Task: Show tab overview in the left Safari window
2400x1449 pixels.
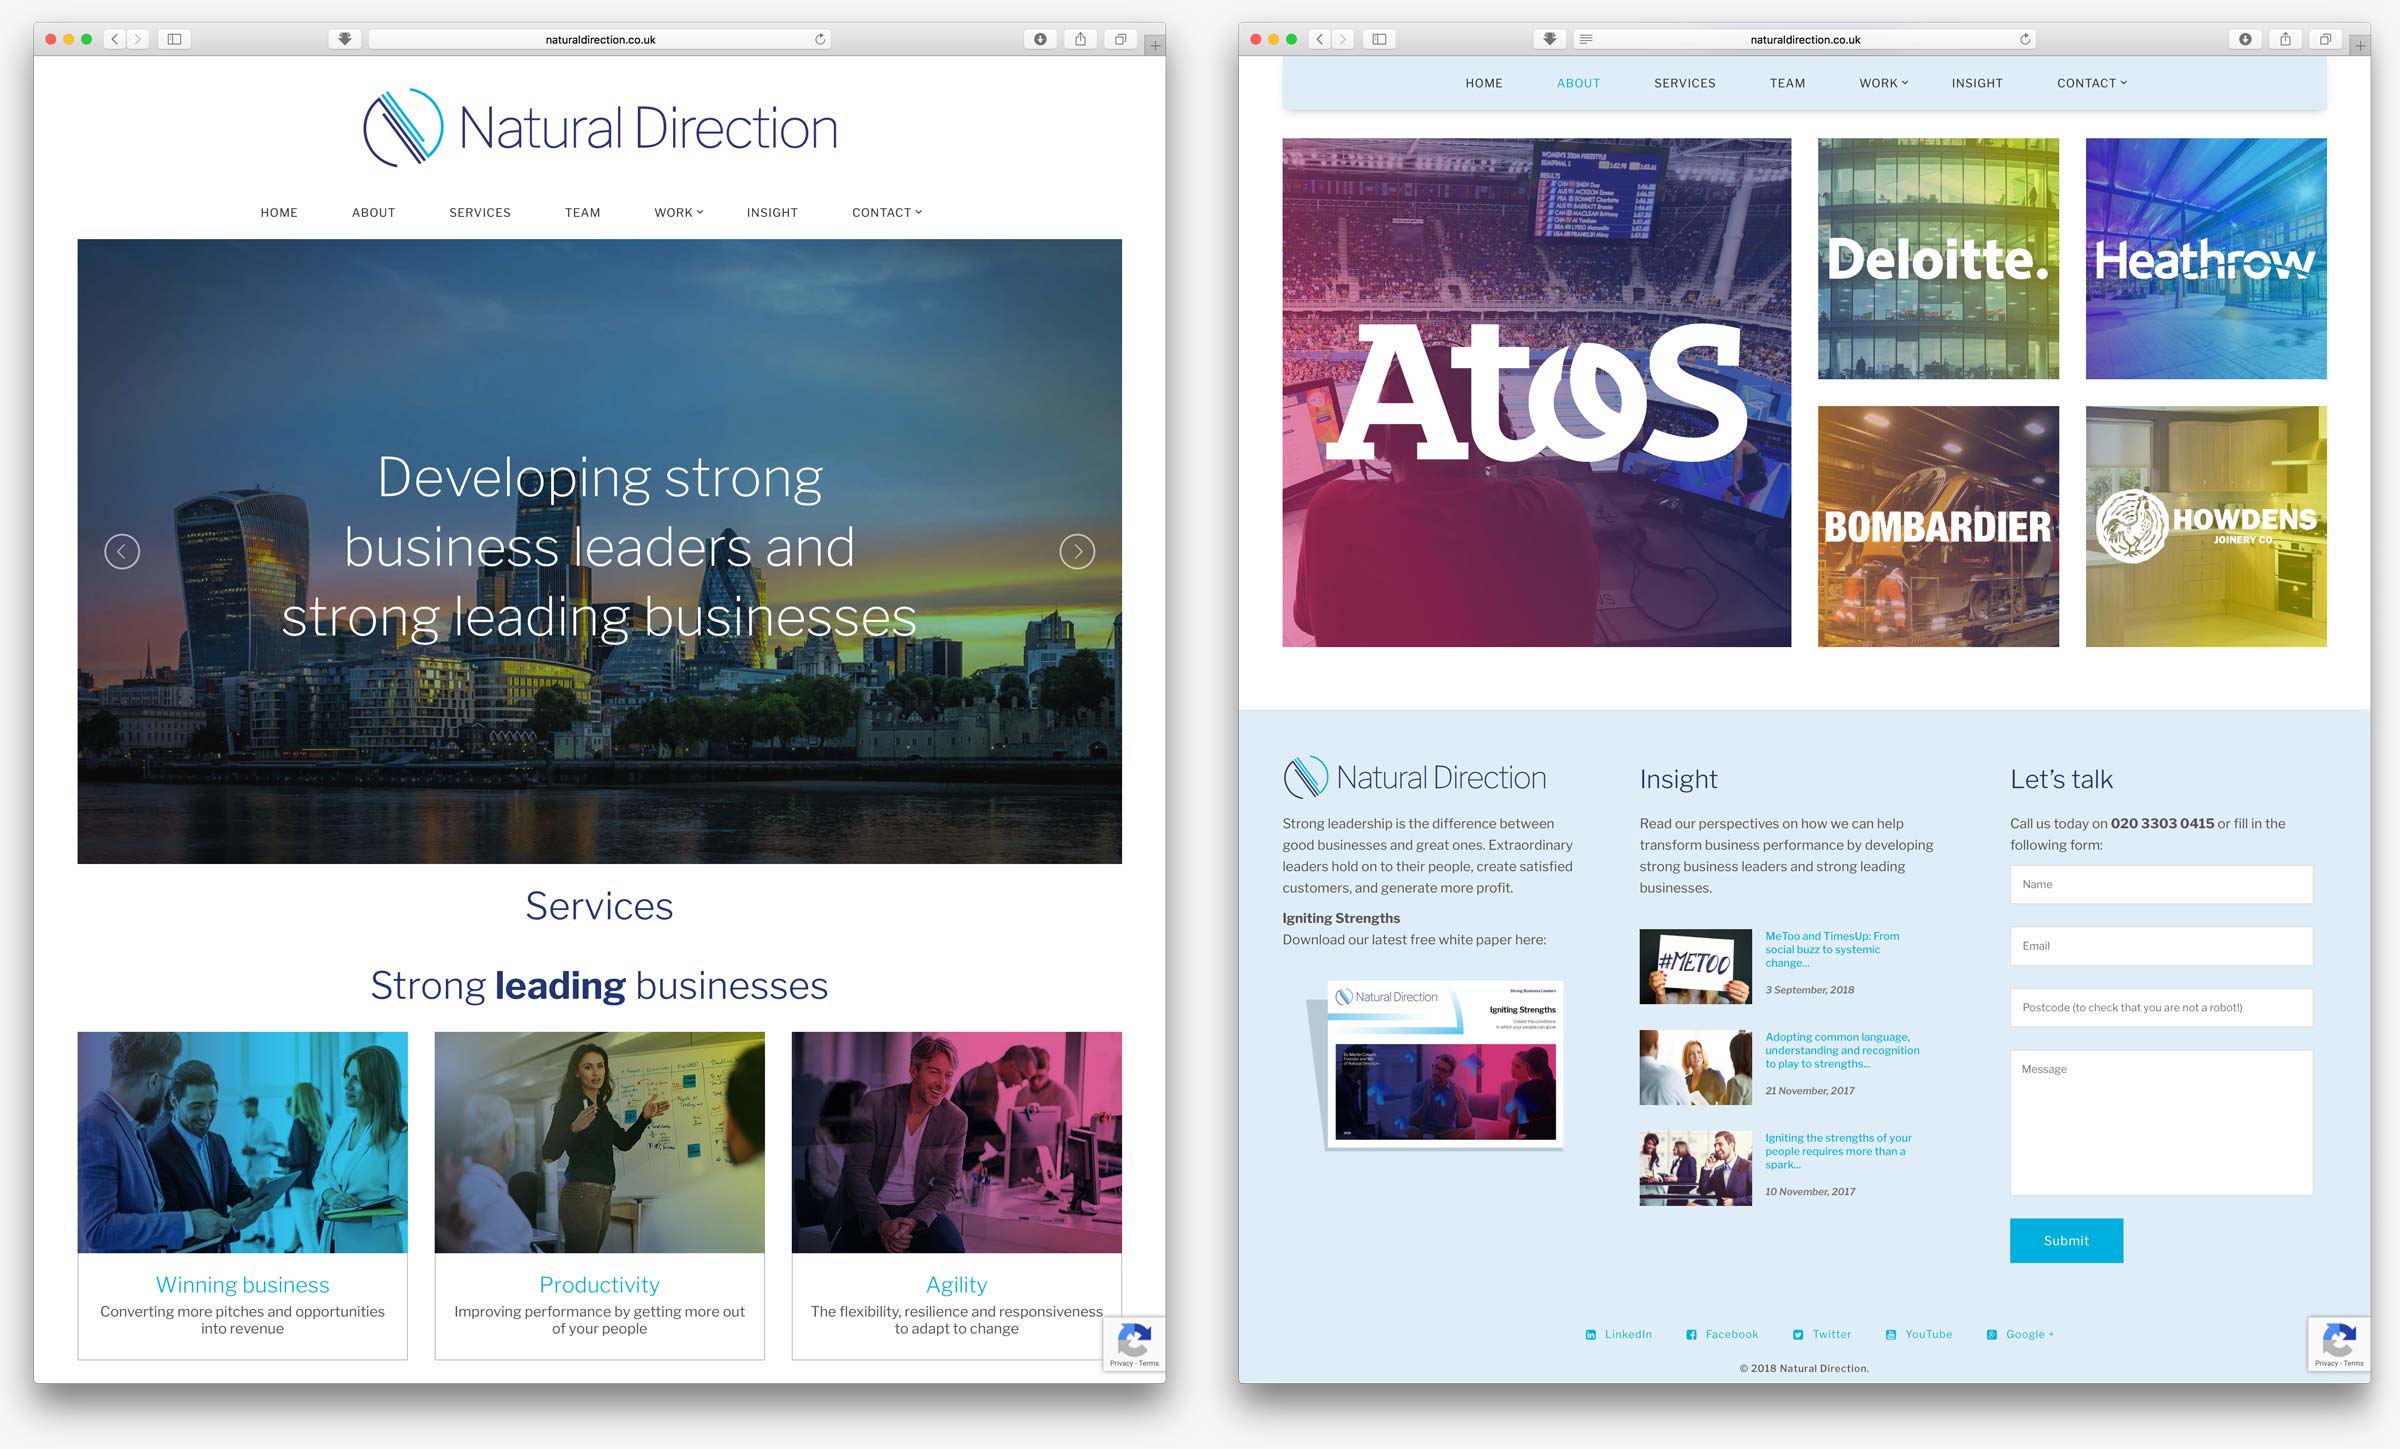Action: pos(1120,39)
